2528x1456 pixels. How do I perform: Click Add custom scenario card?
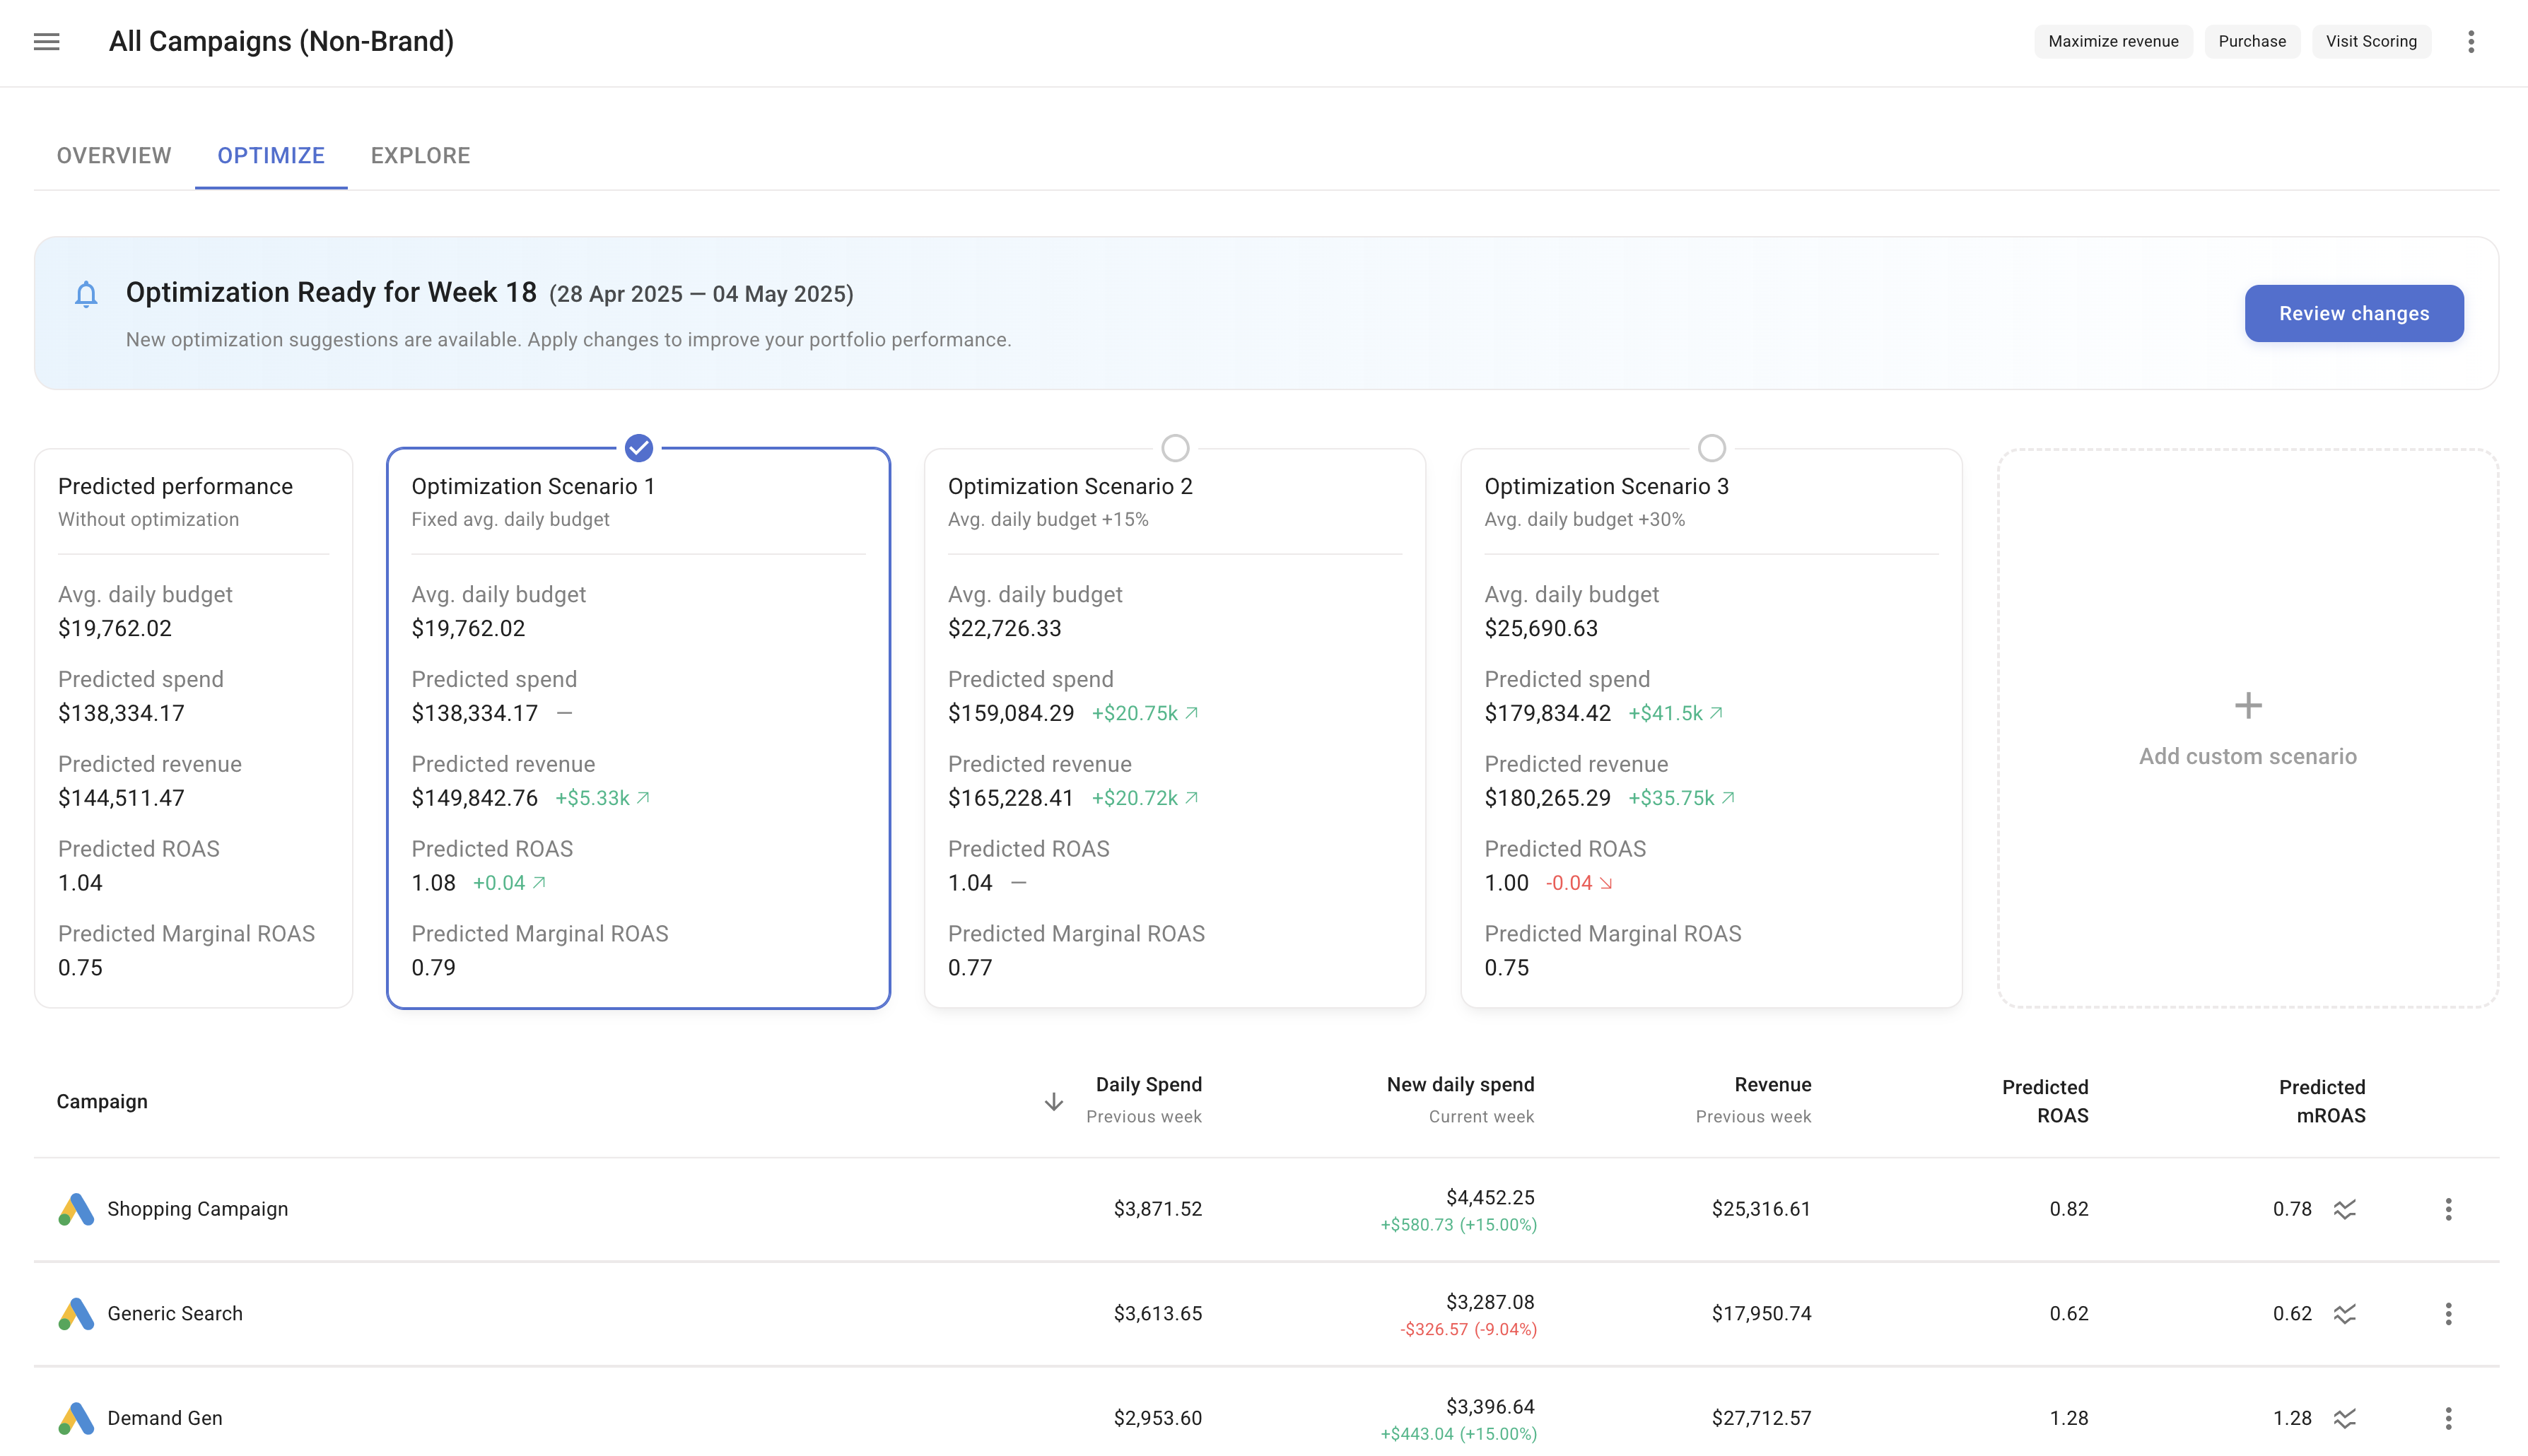[2247, 727]
